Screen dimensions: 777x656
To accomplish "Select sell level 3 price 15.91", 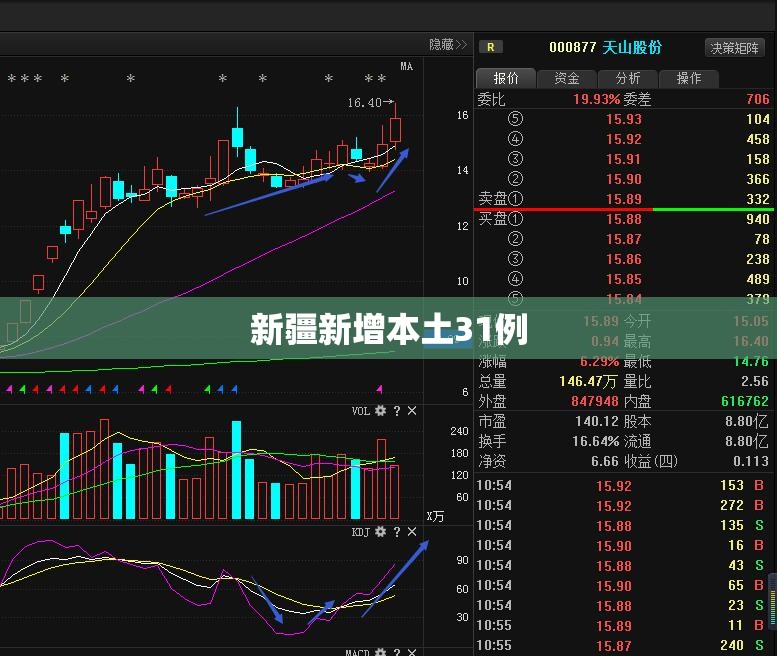I will click(x=623, y=160).
